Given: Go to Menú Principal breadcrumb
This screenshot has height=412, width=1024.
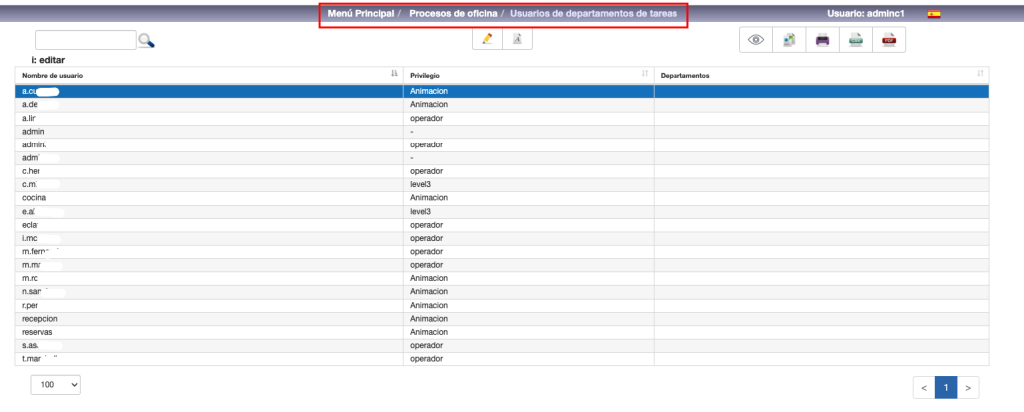Looking at the screenshot, I should (360, 14).
